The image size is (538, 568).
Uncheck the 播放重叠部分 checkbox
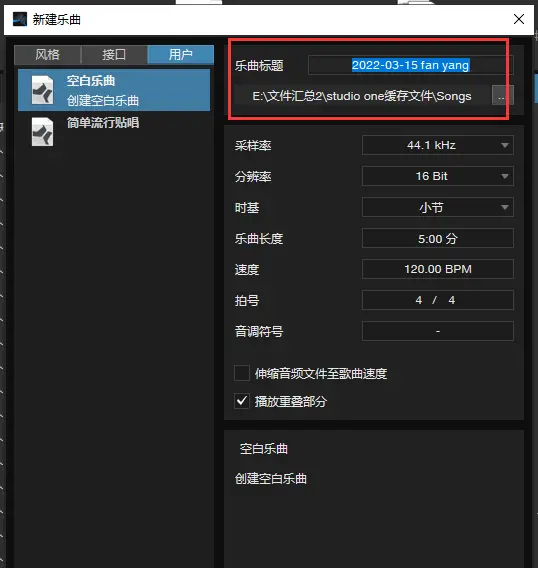(x=242, y=401)
